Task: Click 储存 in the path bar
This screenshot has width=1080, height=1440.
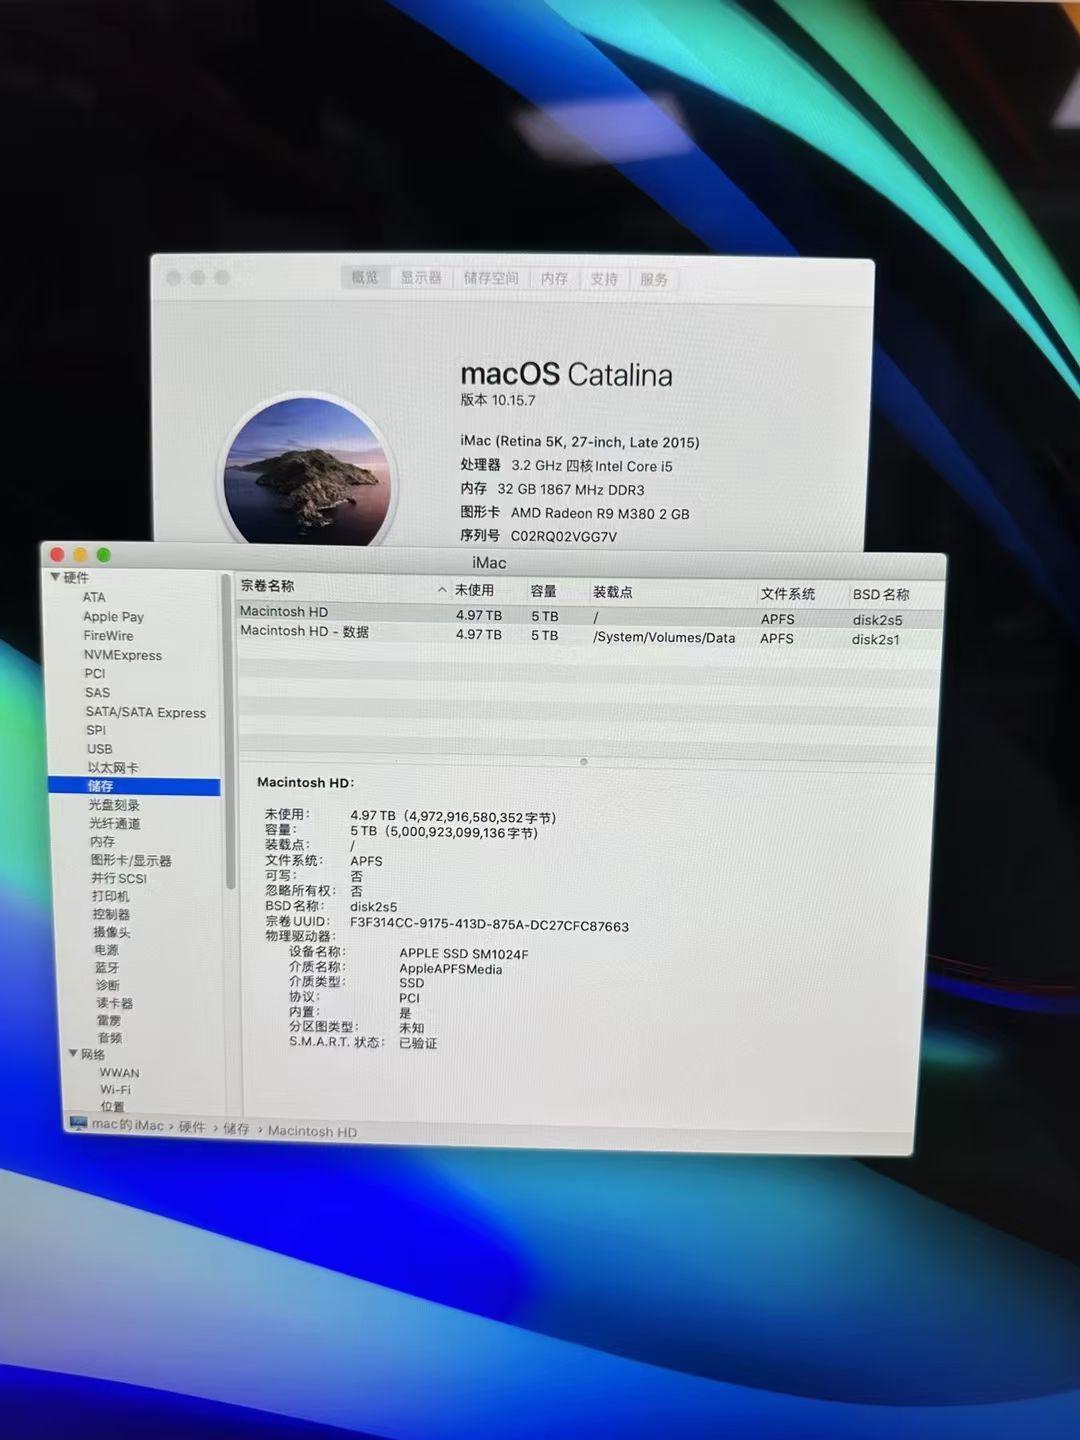Action: coord(236,1129)
